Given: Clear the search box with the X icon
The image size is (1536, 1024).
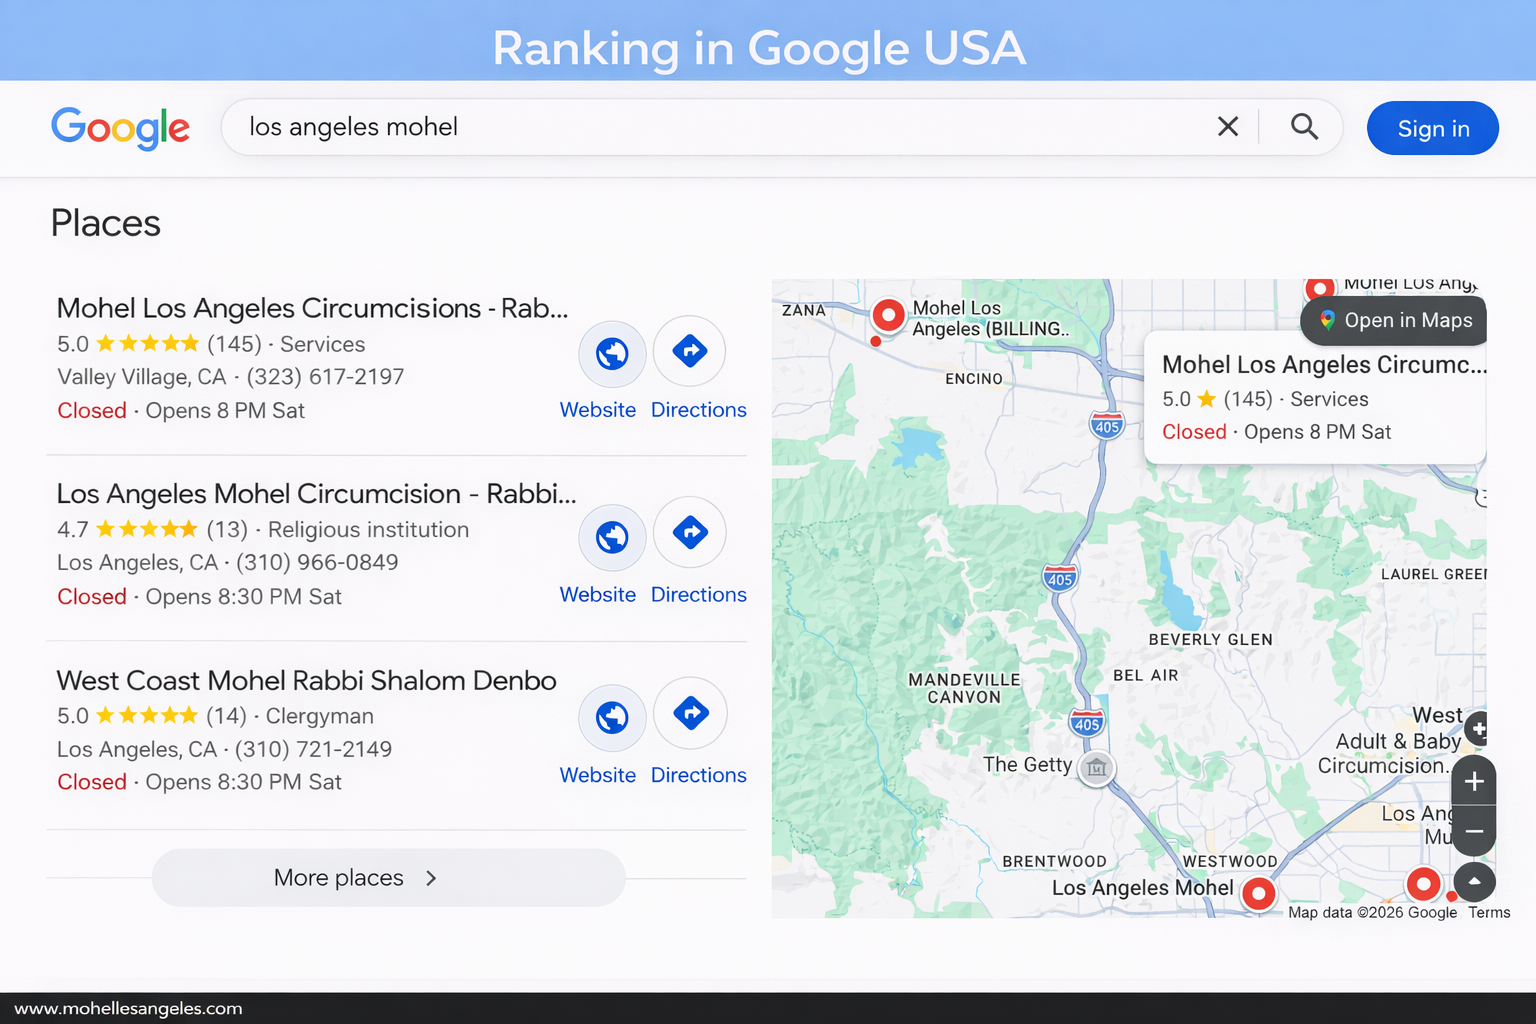Looking at the screenshot, I should coord(1227,127).
